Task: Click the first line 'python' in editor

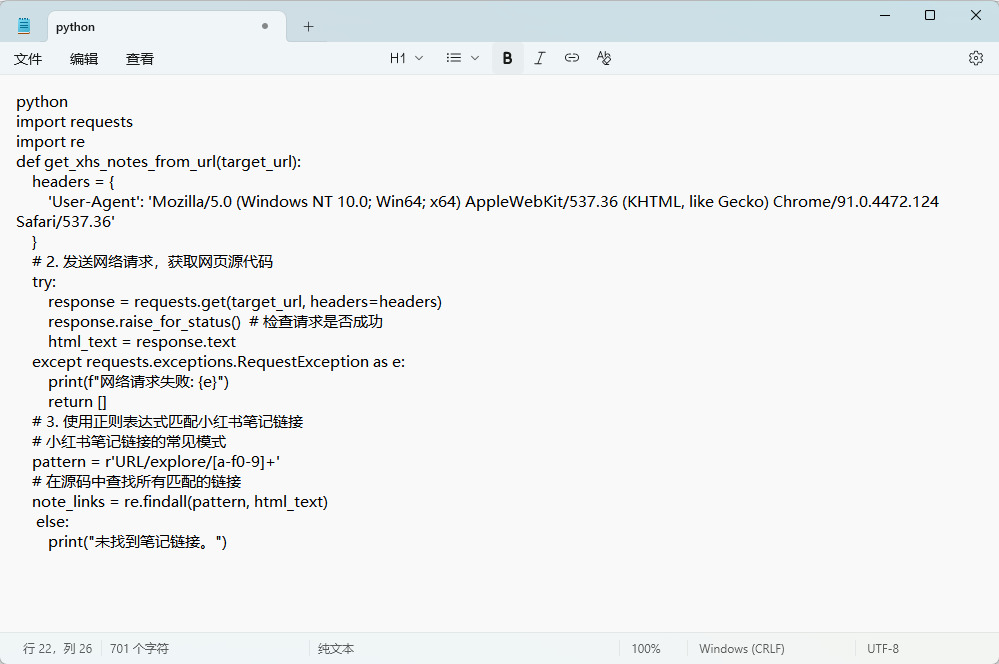Action: (x=42, y=102)
